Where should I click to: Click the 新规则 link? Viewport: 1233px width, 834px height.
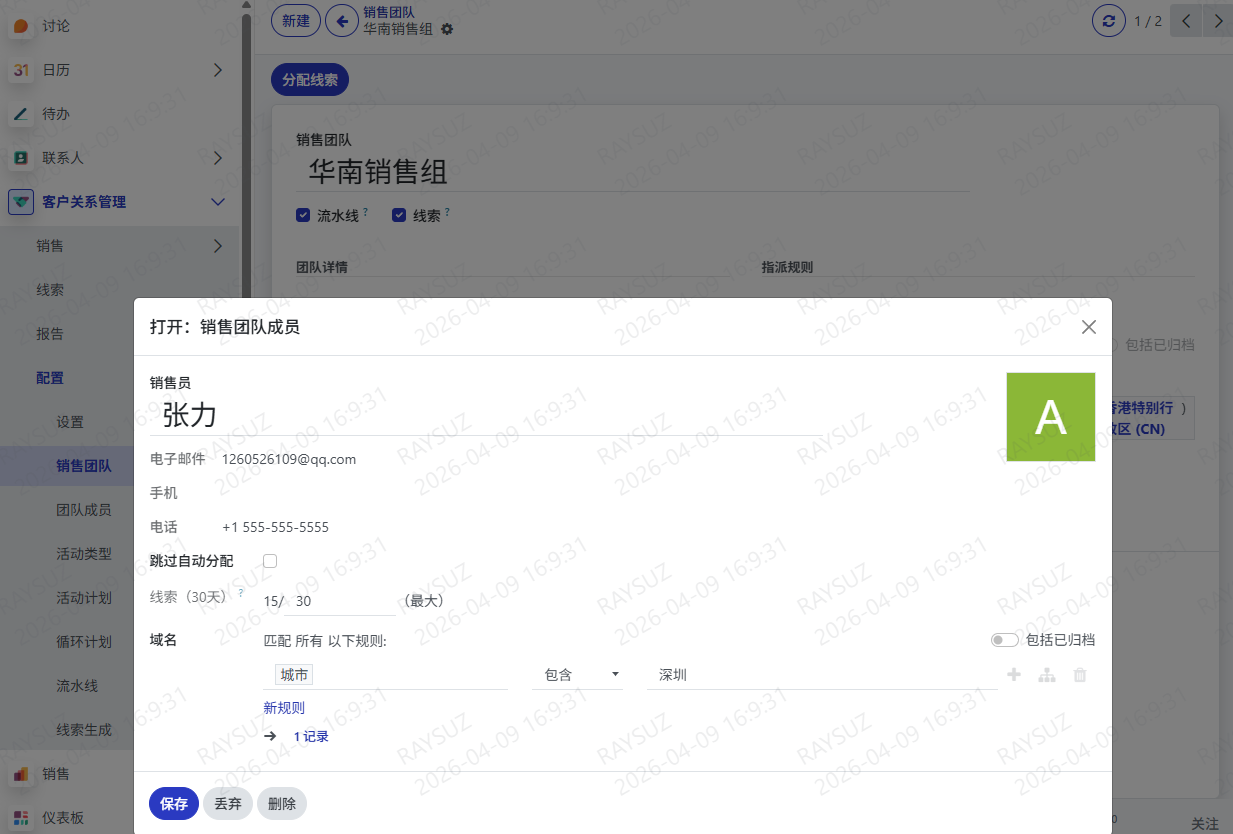[284, 708]
